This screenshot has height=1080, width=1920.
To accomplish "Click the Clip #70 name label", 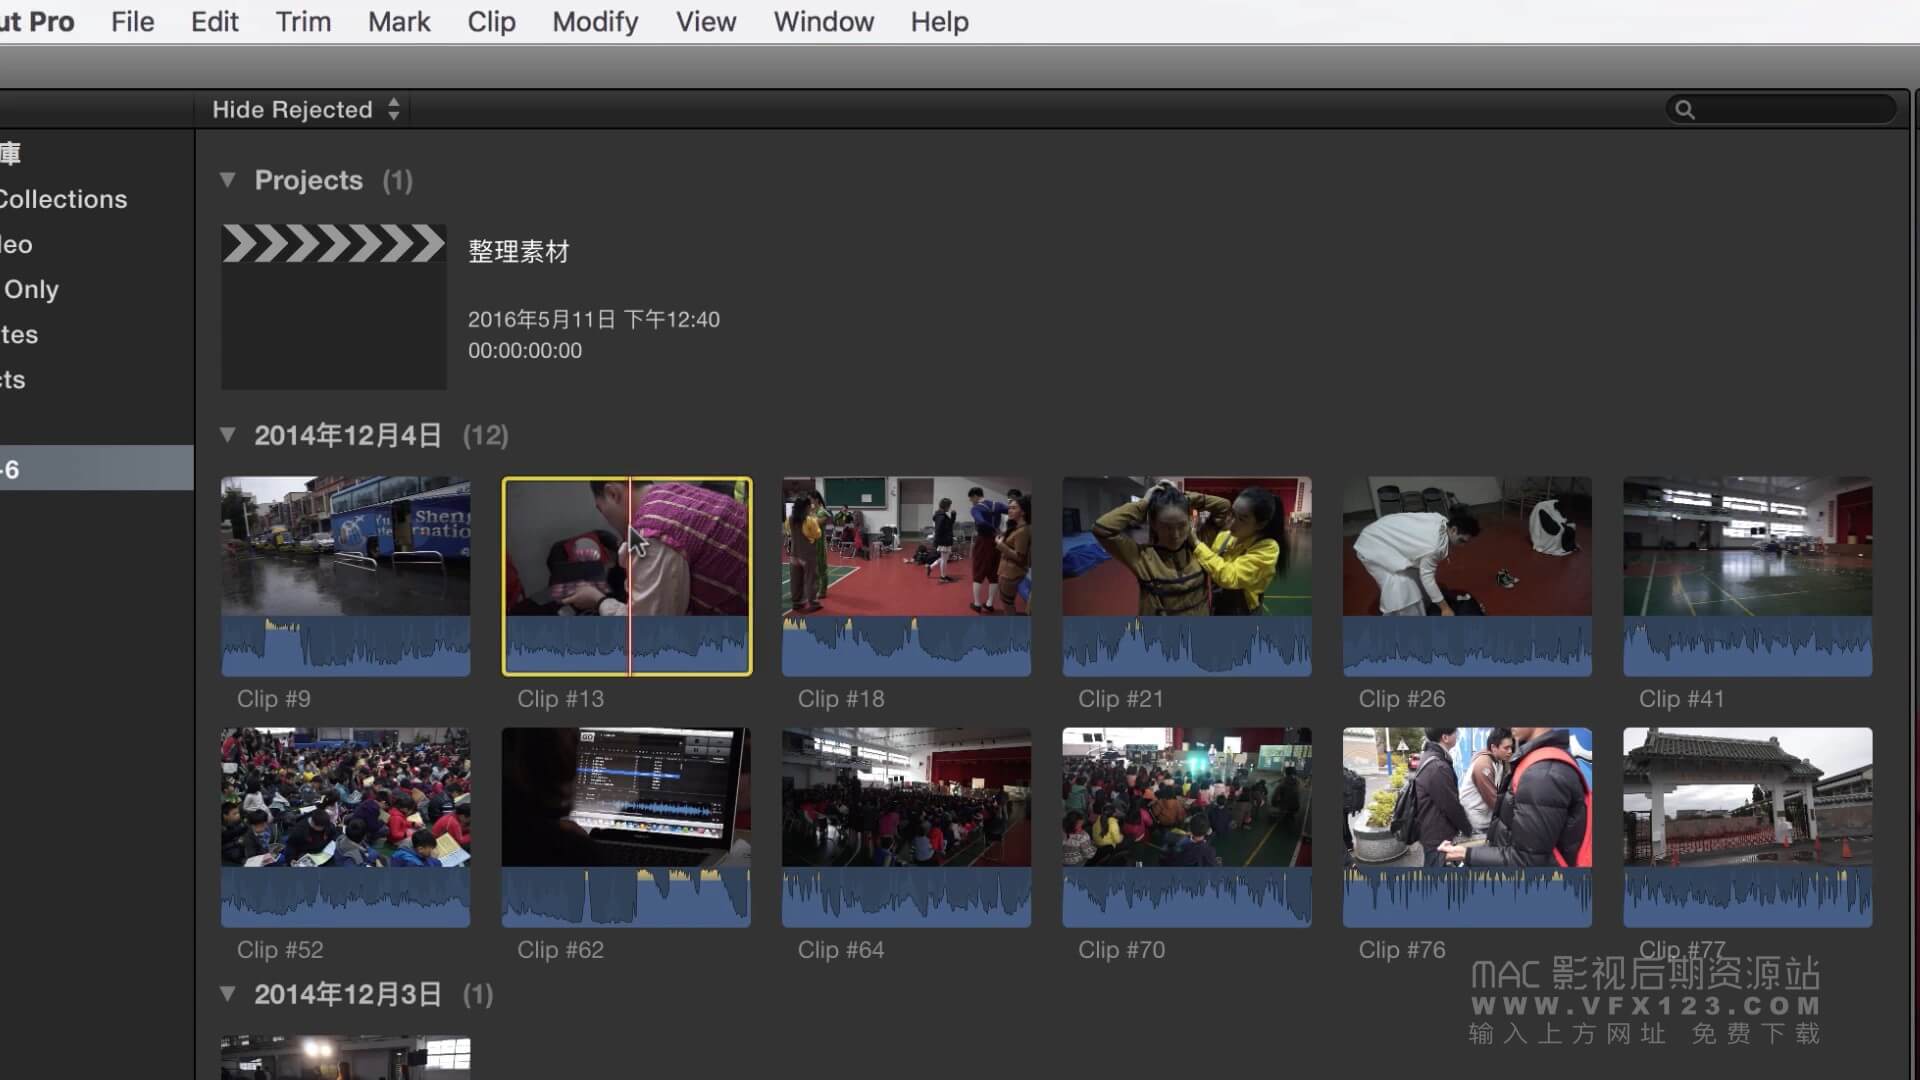I will tap(1121, 950).
